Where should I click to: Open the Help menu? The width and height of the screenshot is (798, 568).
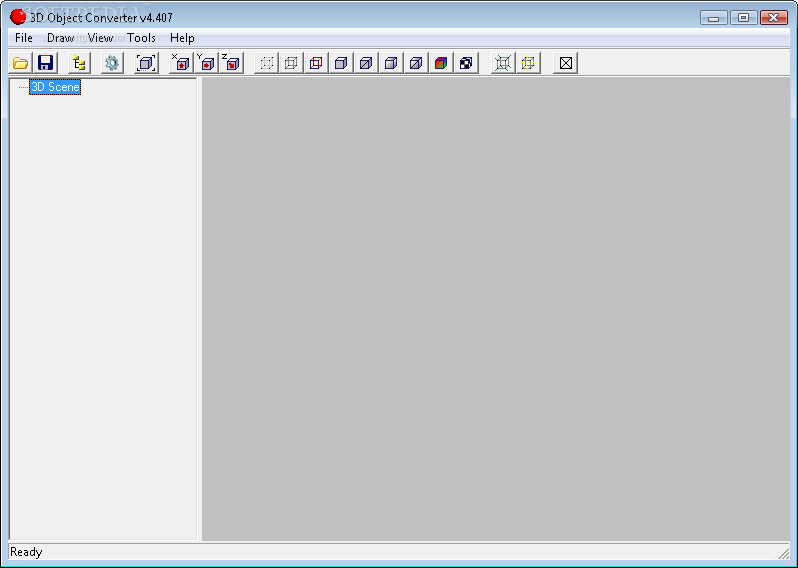pos(182,38)
